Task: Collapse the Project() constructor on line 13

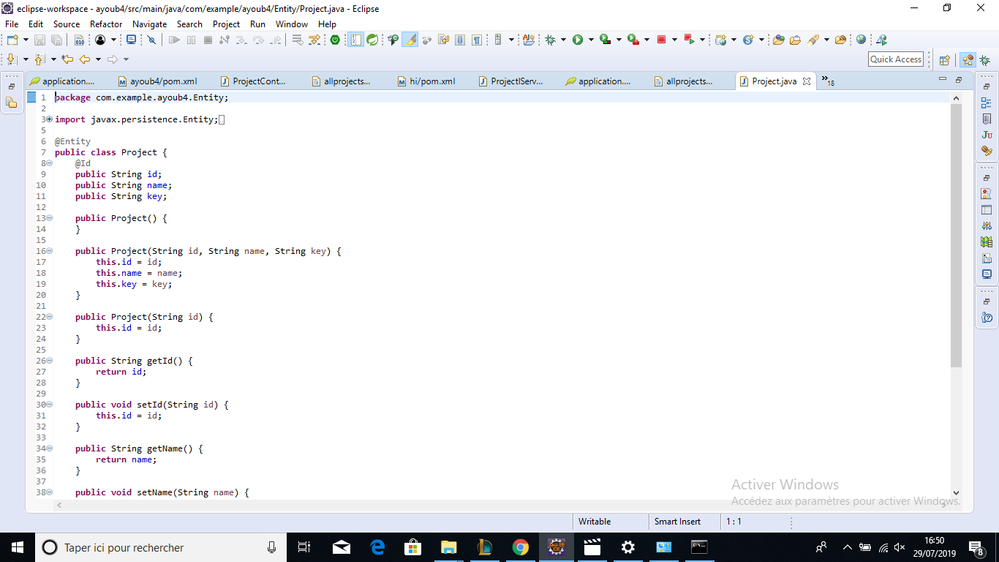Action: [x=50, y=218]
